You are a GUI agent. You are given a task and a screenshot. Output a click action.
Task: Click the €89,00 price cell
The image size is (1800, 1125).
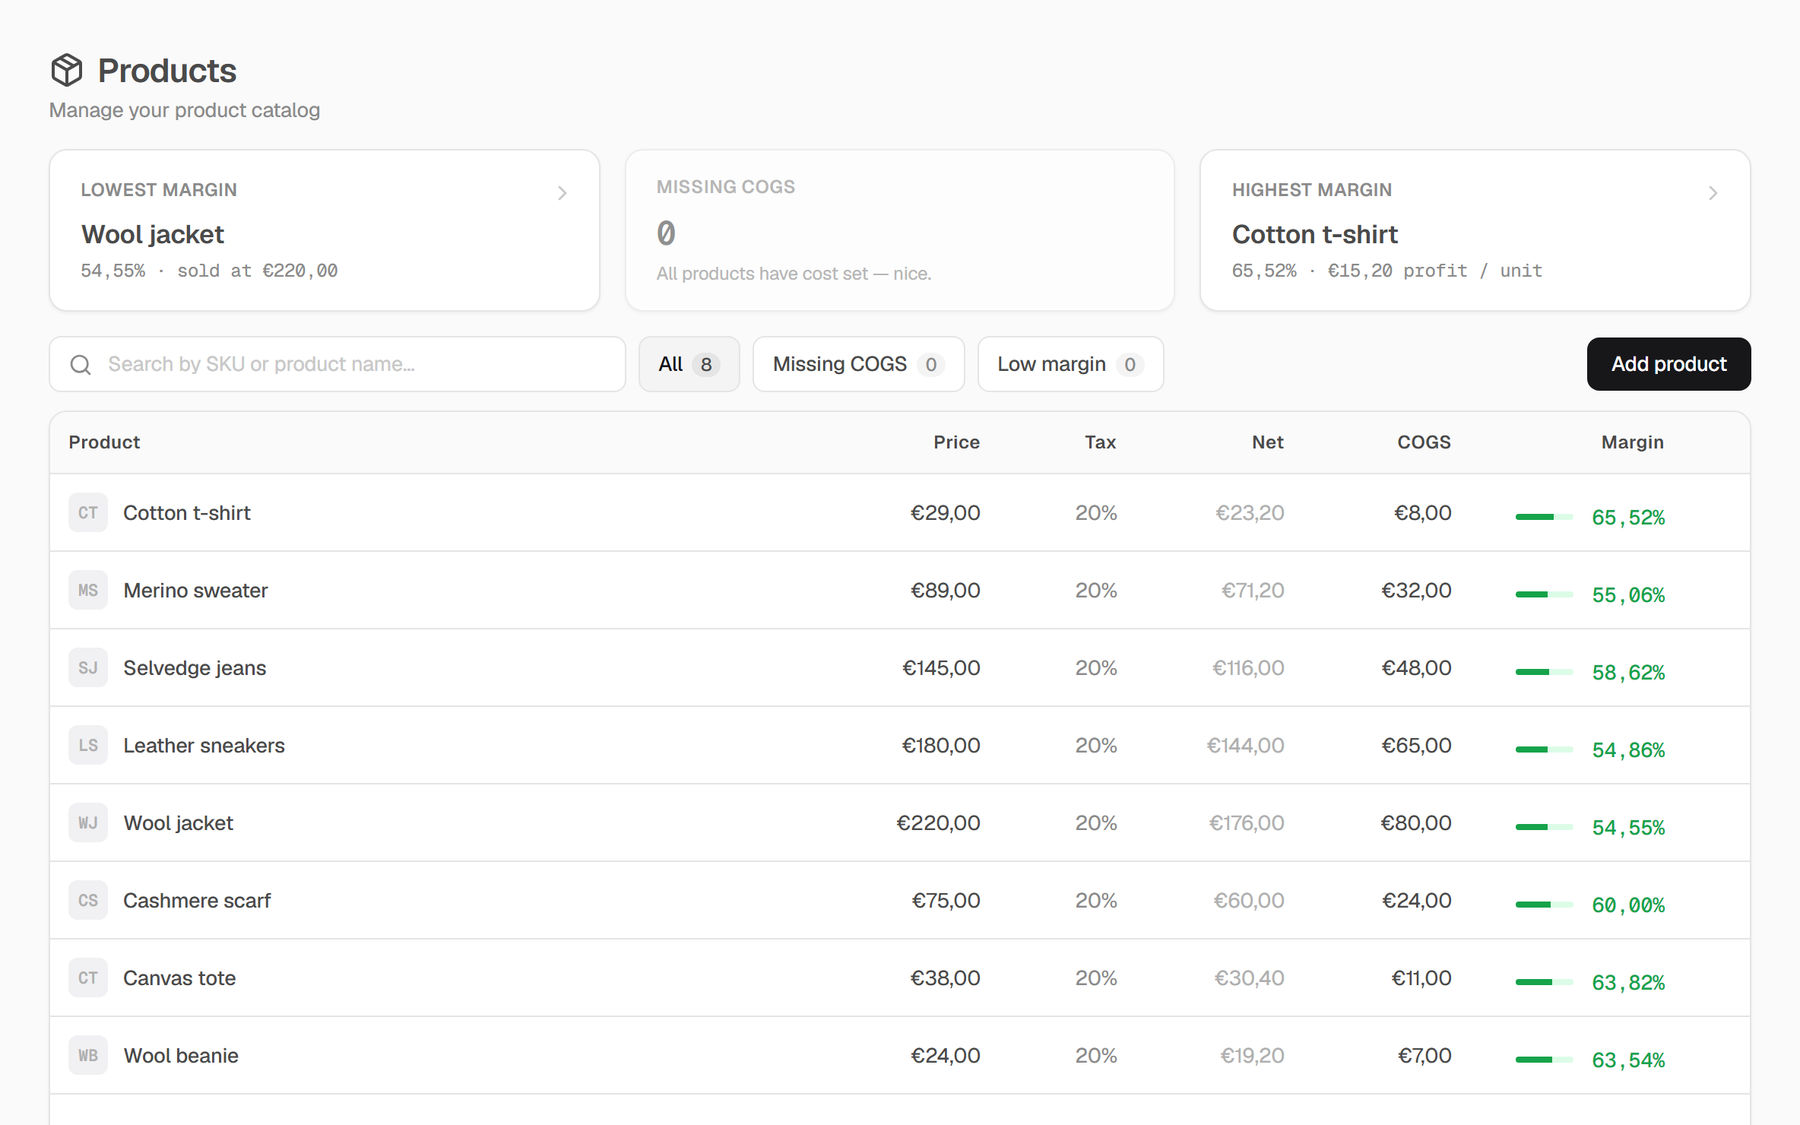point(945,590)
